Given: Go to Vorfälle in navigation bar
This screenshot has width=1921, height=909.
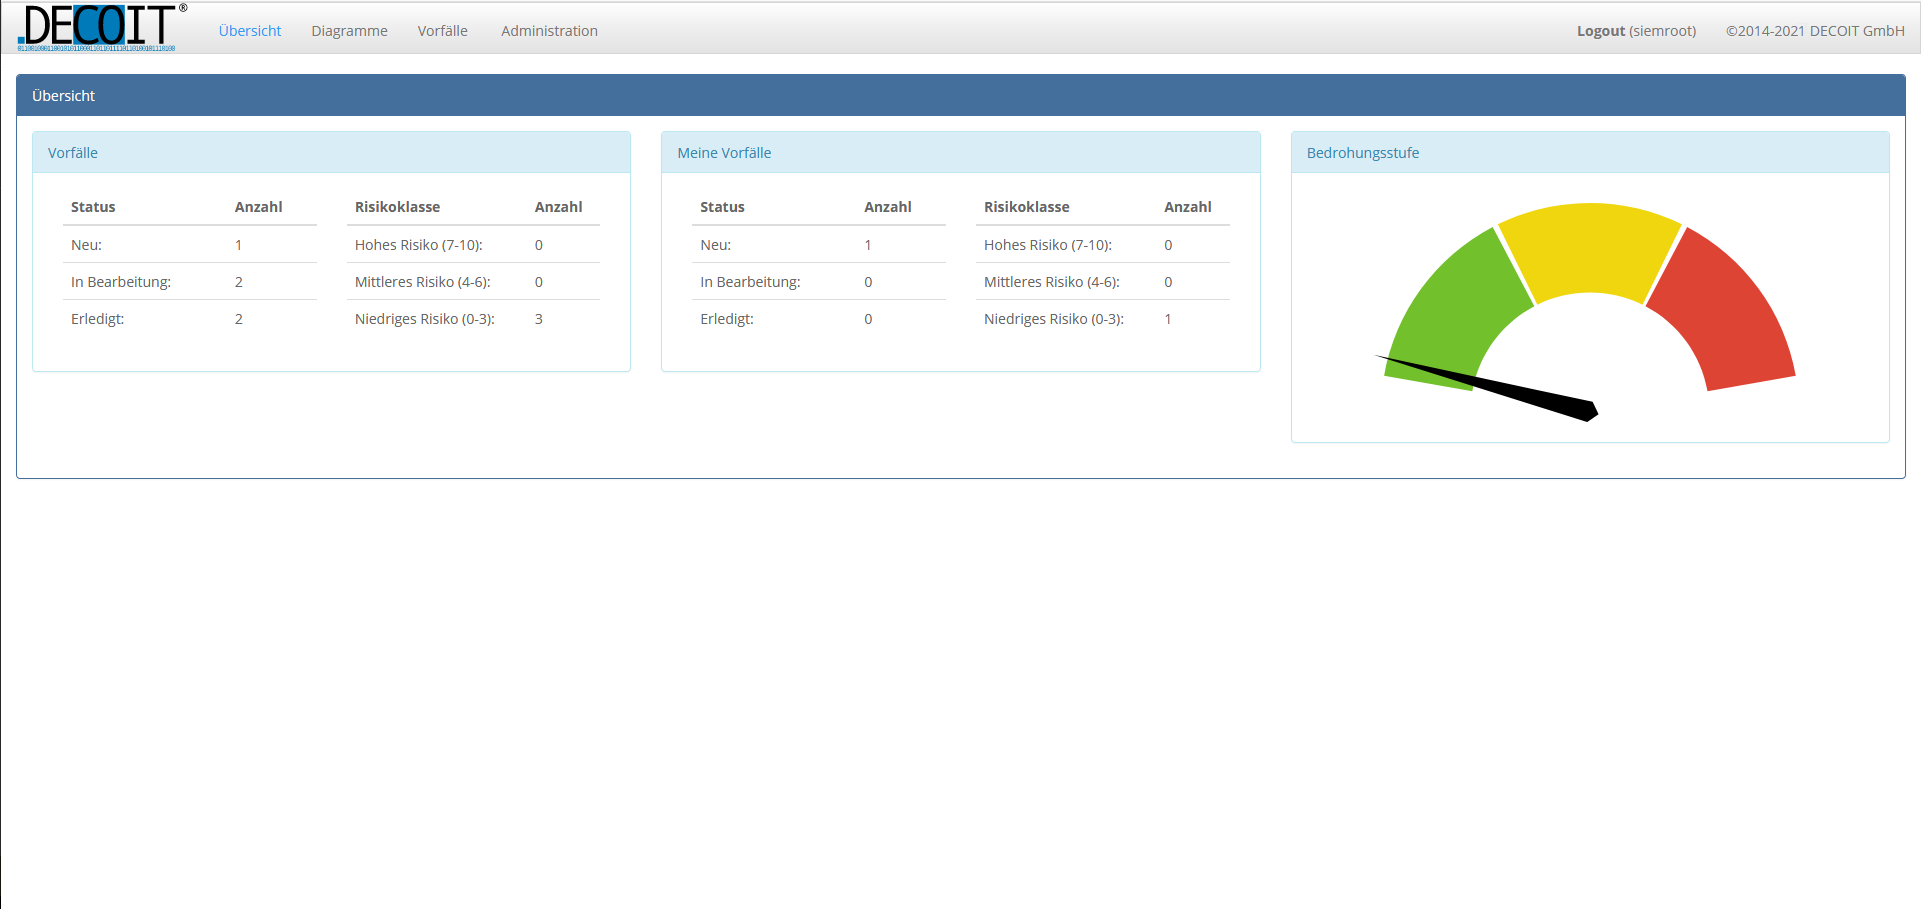Looking at the screenshot, I should 443,31.
